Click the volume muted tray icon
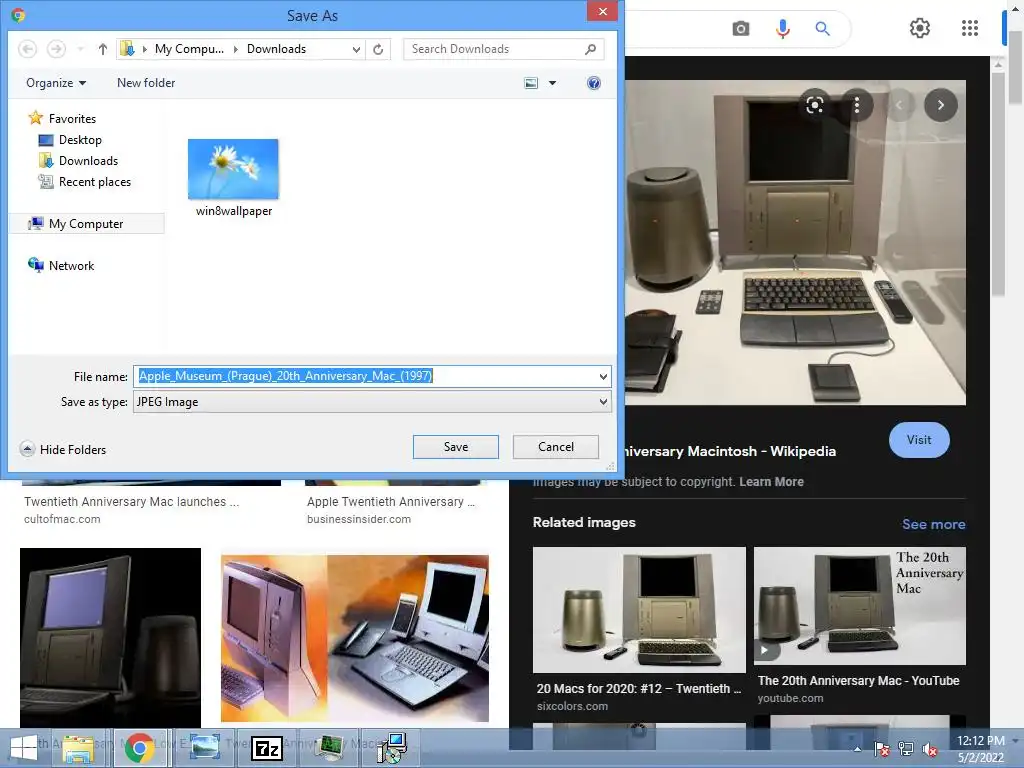 click(929, 749)
